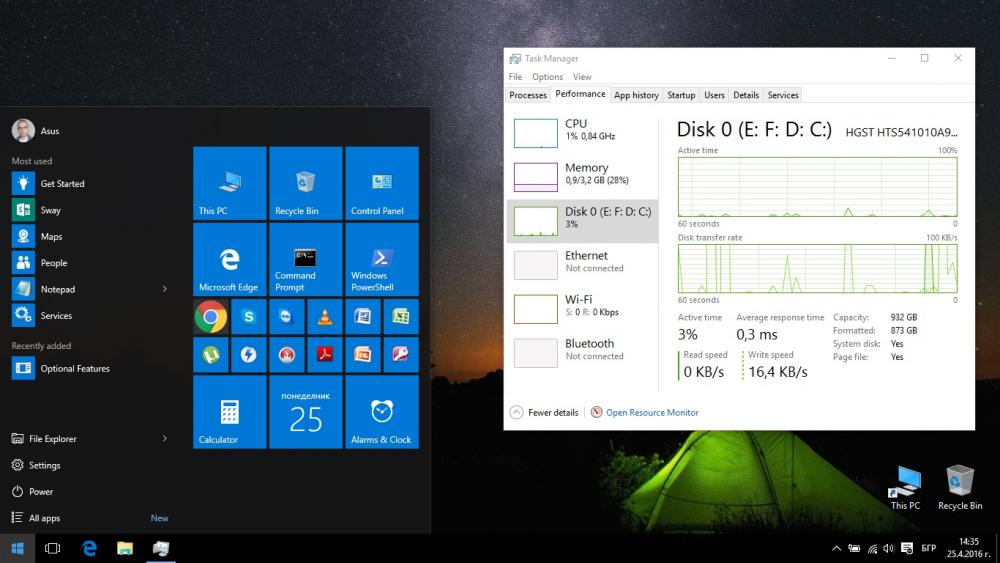Open the Google Chrome tile

point(210,316)
